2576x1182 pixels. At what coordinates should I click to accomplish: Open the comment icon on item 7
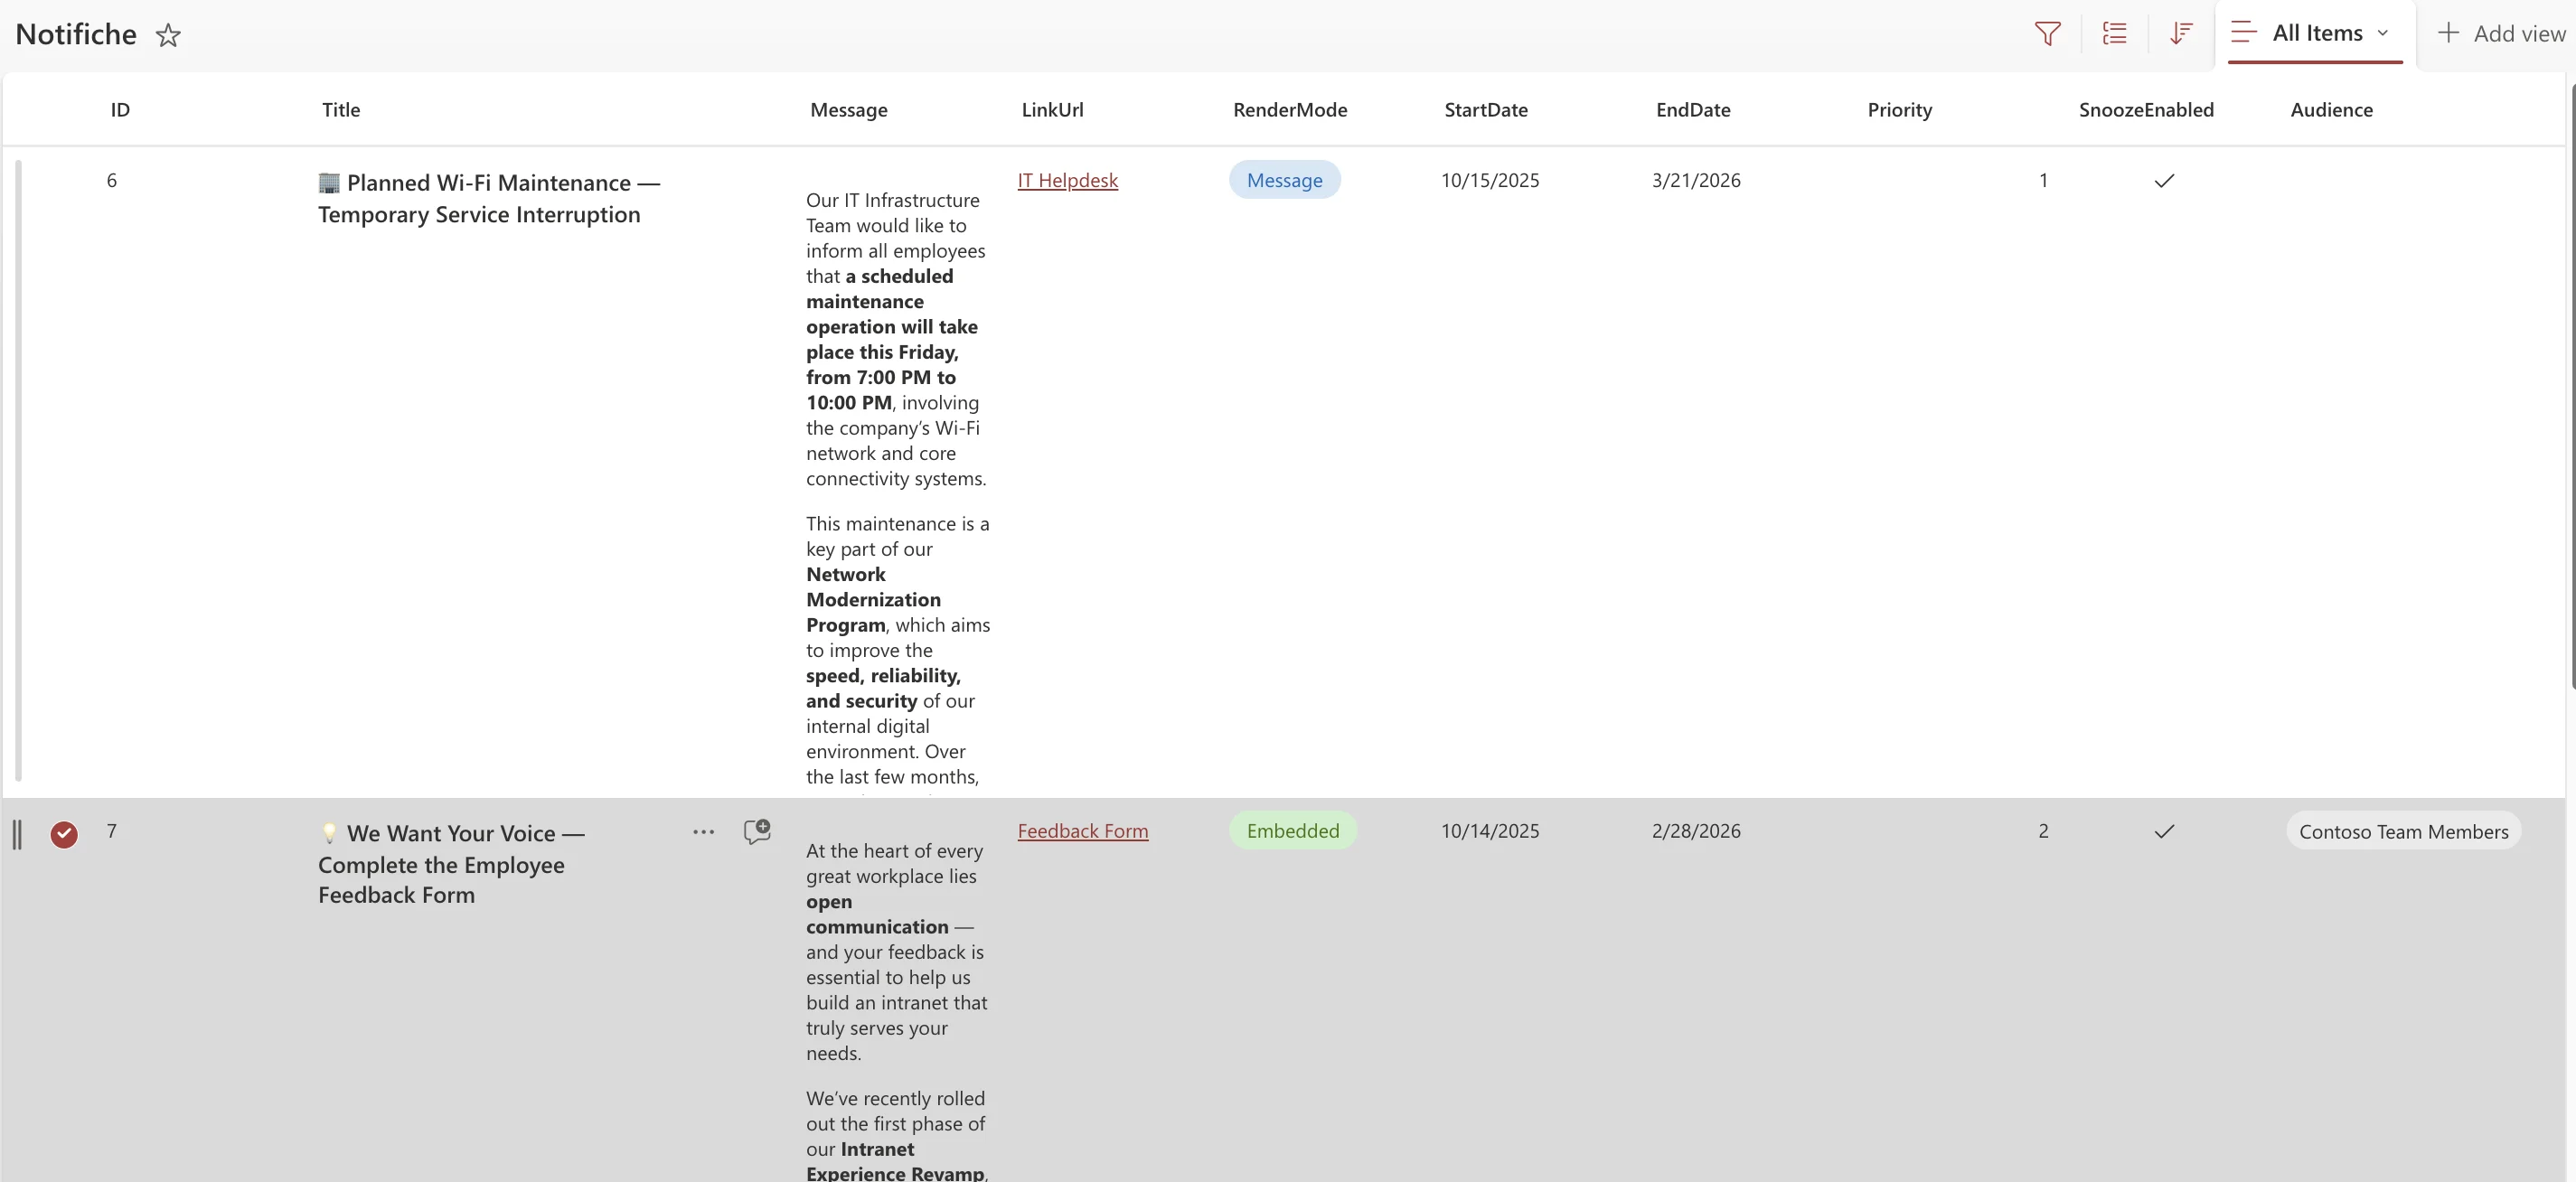click(757, 831)
